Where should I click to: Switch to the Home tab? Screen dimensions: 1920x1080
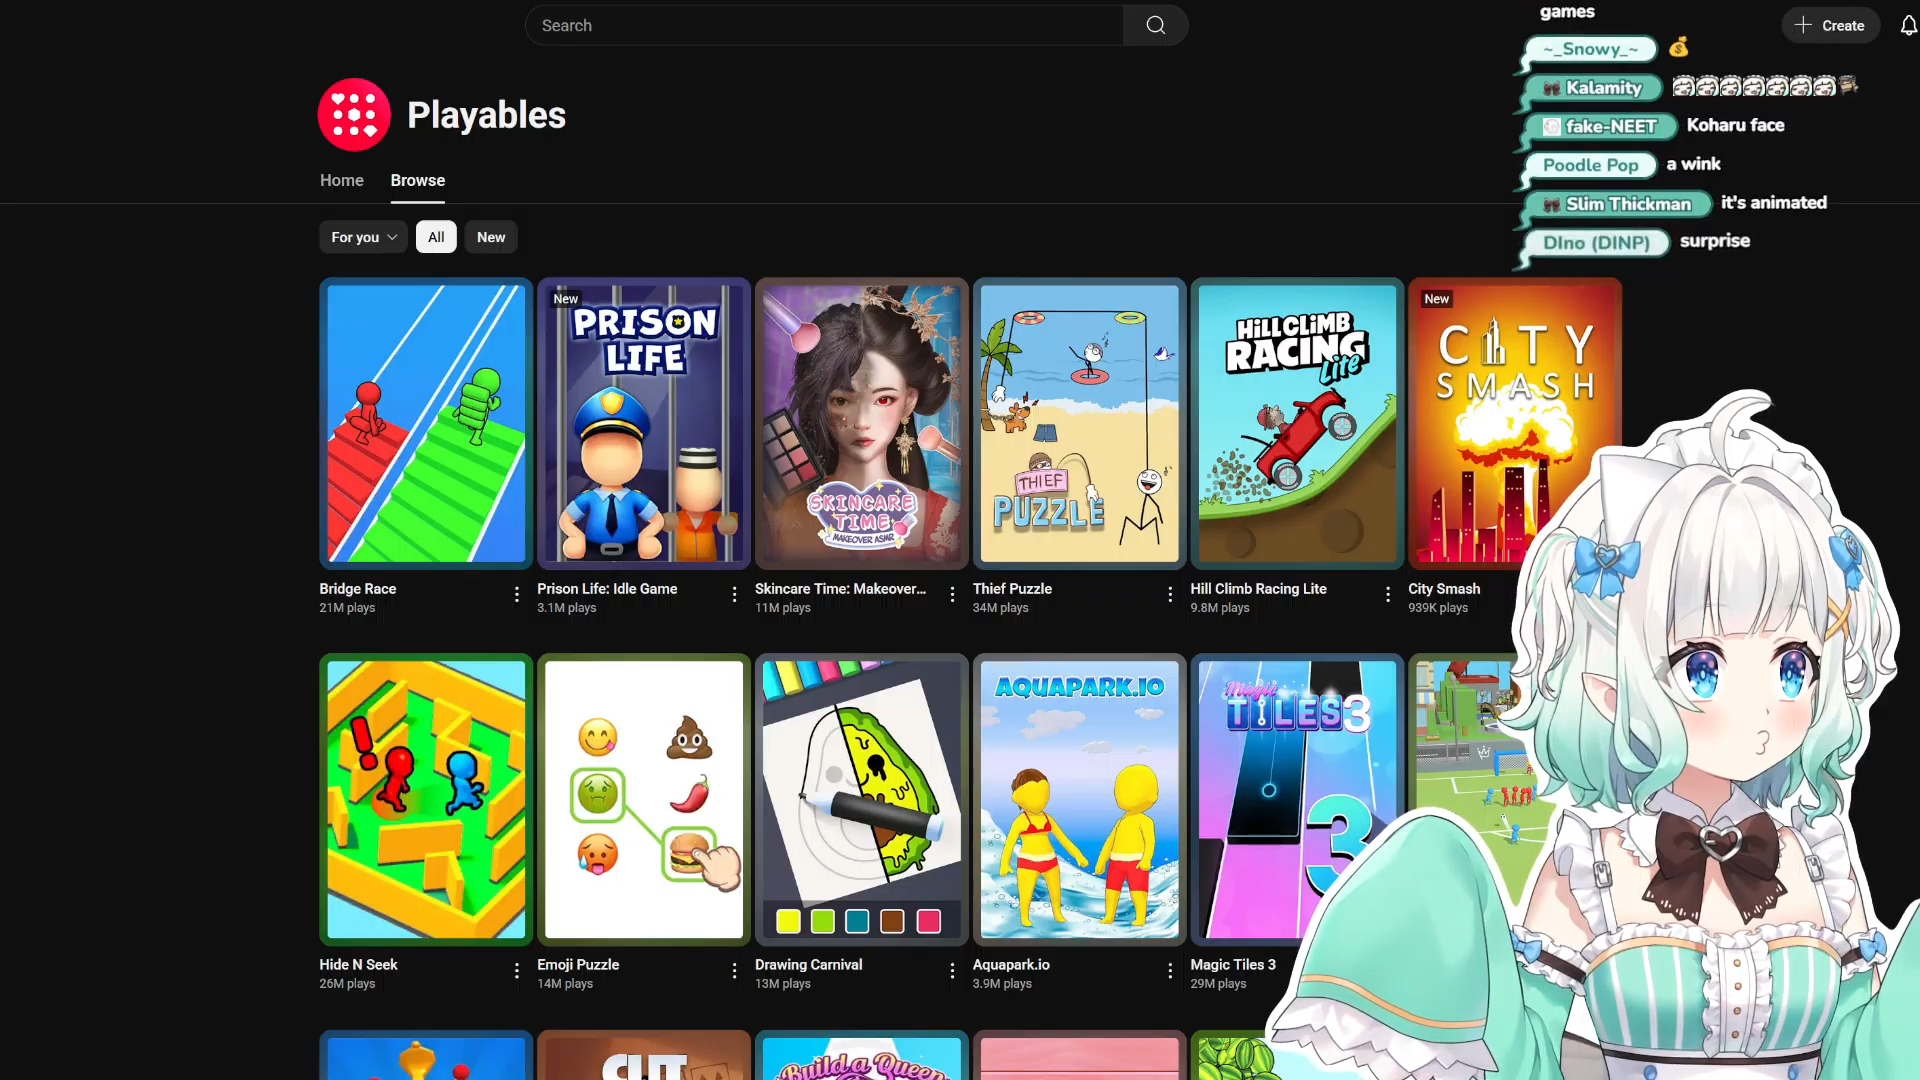pyautogui.click(x=342, y=180)
